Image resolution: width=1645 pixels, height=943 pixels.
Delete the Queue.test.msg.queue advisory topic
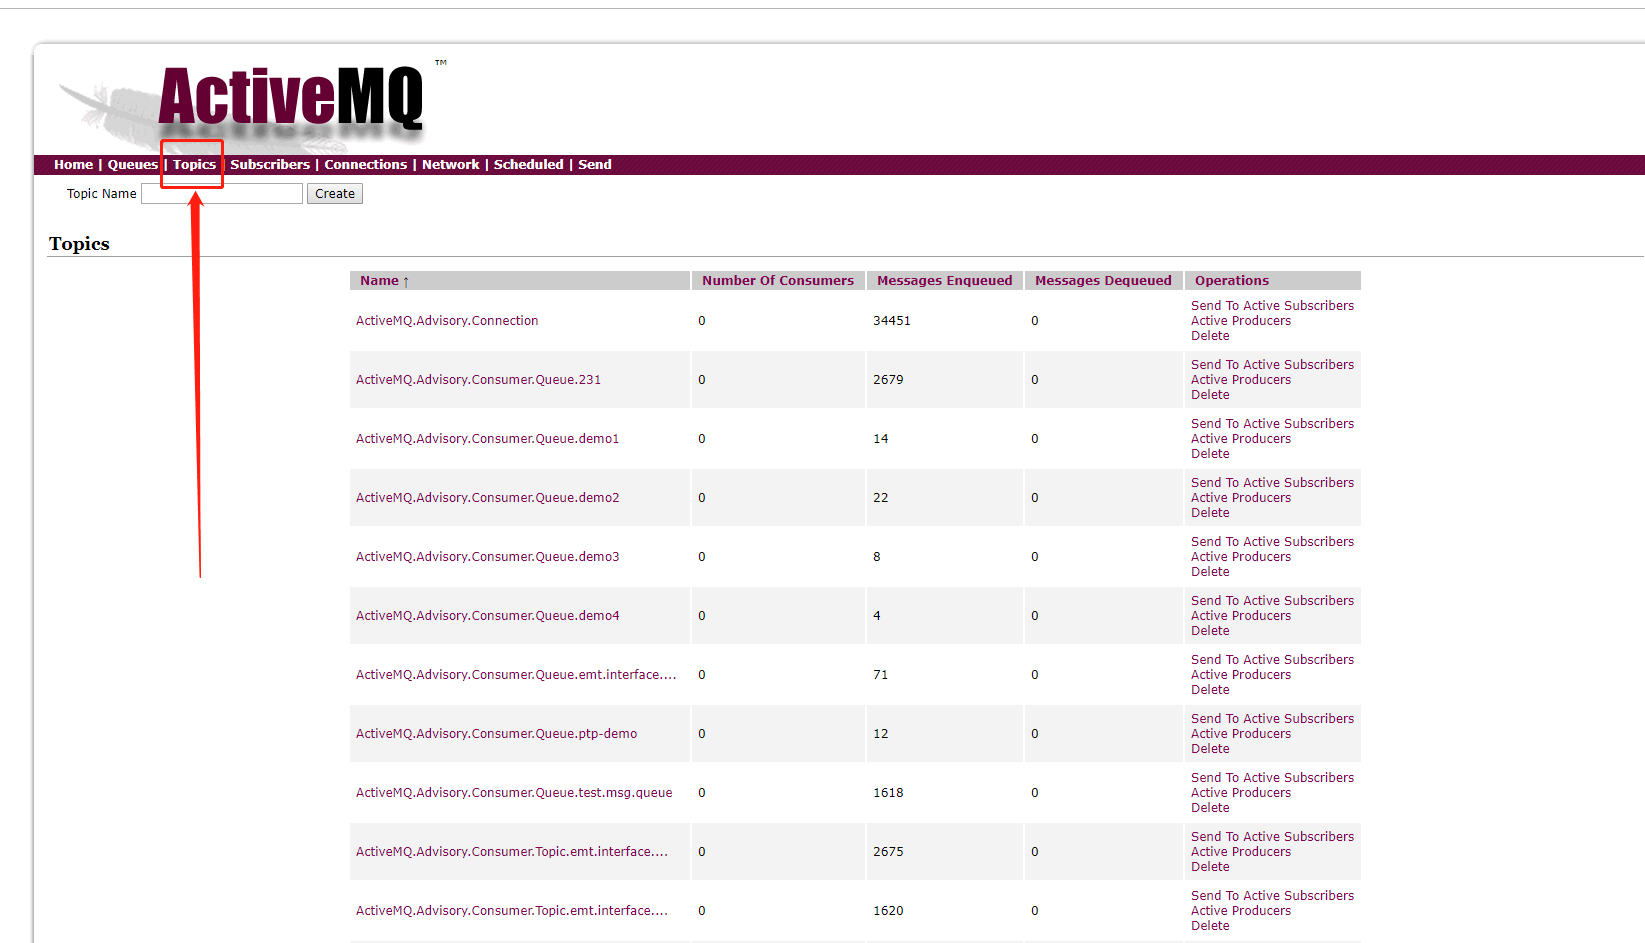pyautogui.click(x=1209, y=807)
